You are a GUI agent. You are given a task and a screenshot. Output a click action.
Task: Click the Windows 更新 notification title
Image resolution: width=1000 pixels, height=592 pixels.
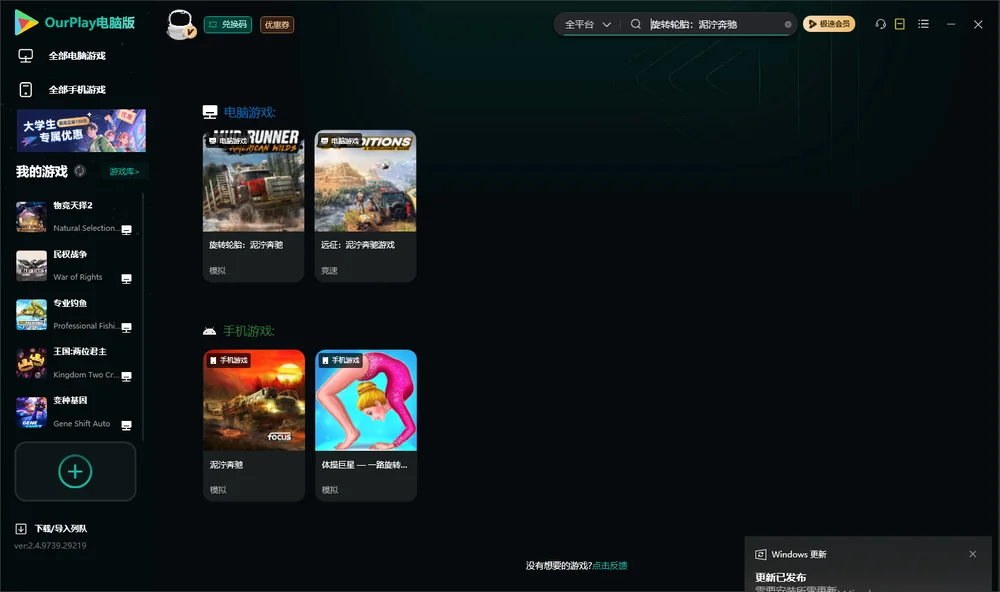click(798, 554)
